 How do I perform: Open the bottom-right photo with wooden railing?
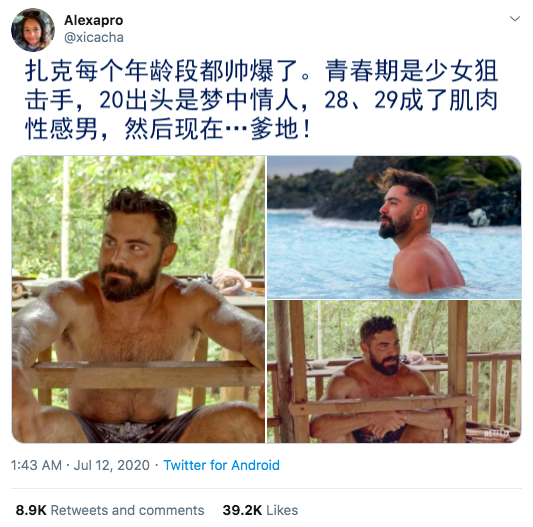[x=394, y=372]
